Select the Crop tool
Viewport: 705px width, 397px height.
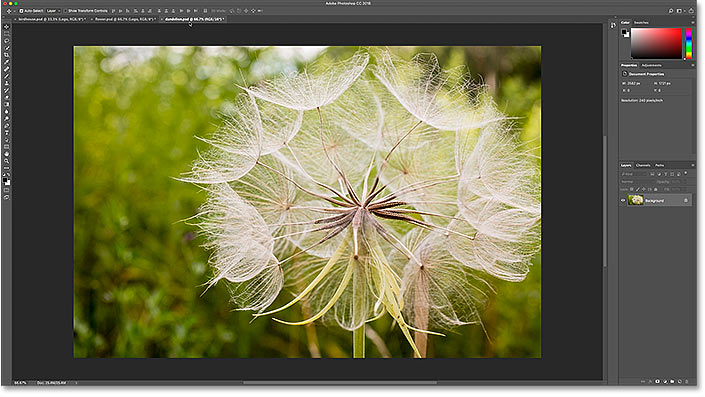coord(6,55)
